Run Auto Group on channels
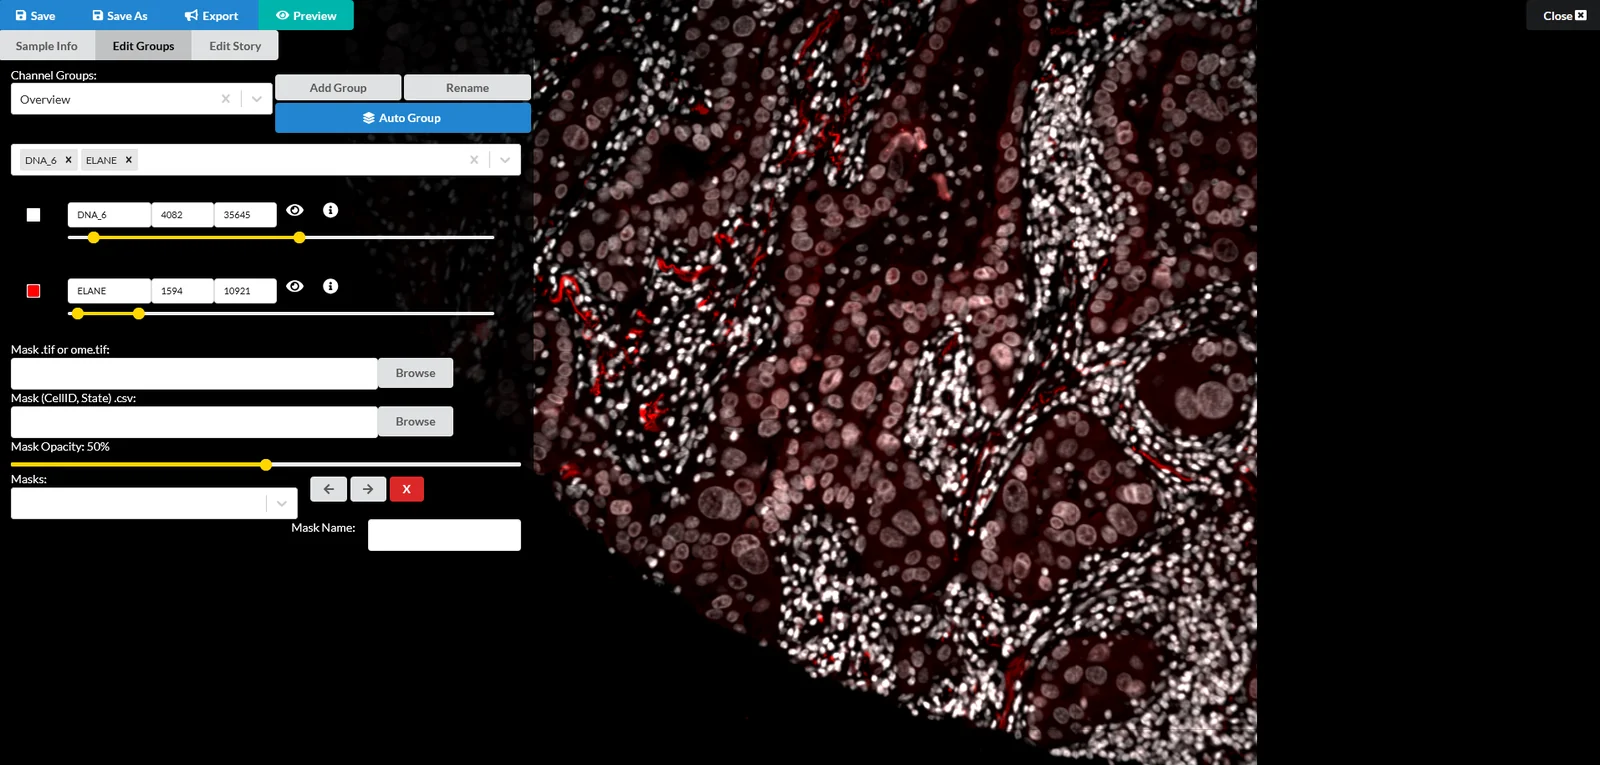Image resolution: width=1600 pixels, height=765 pixels. [x=403, y=118]
